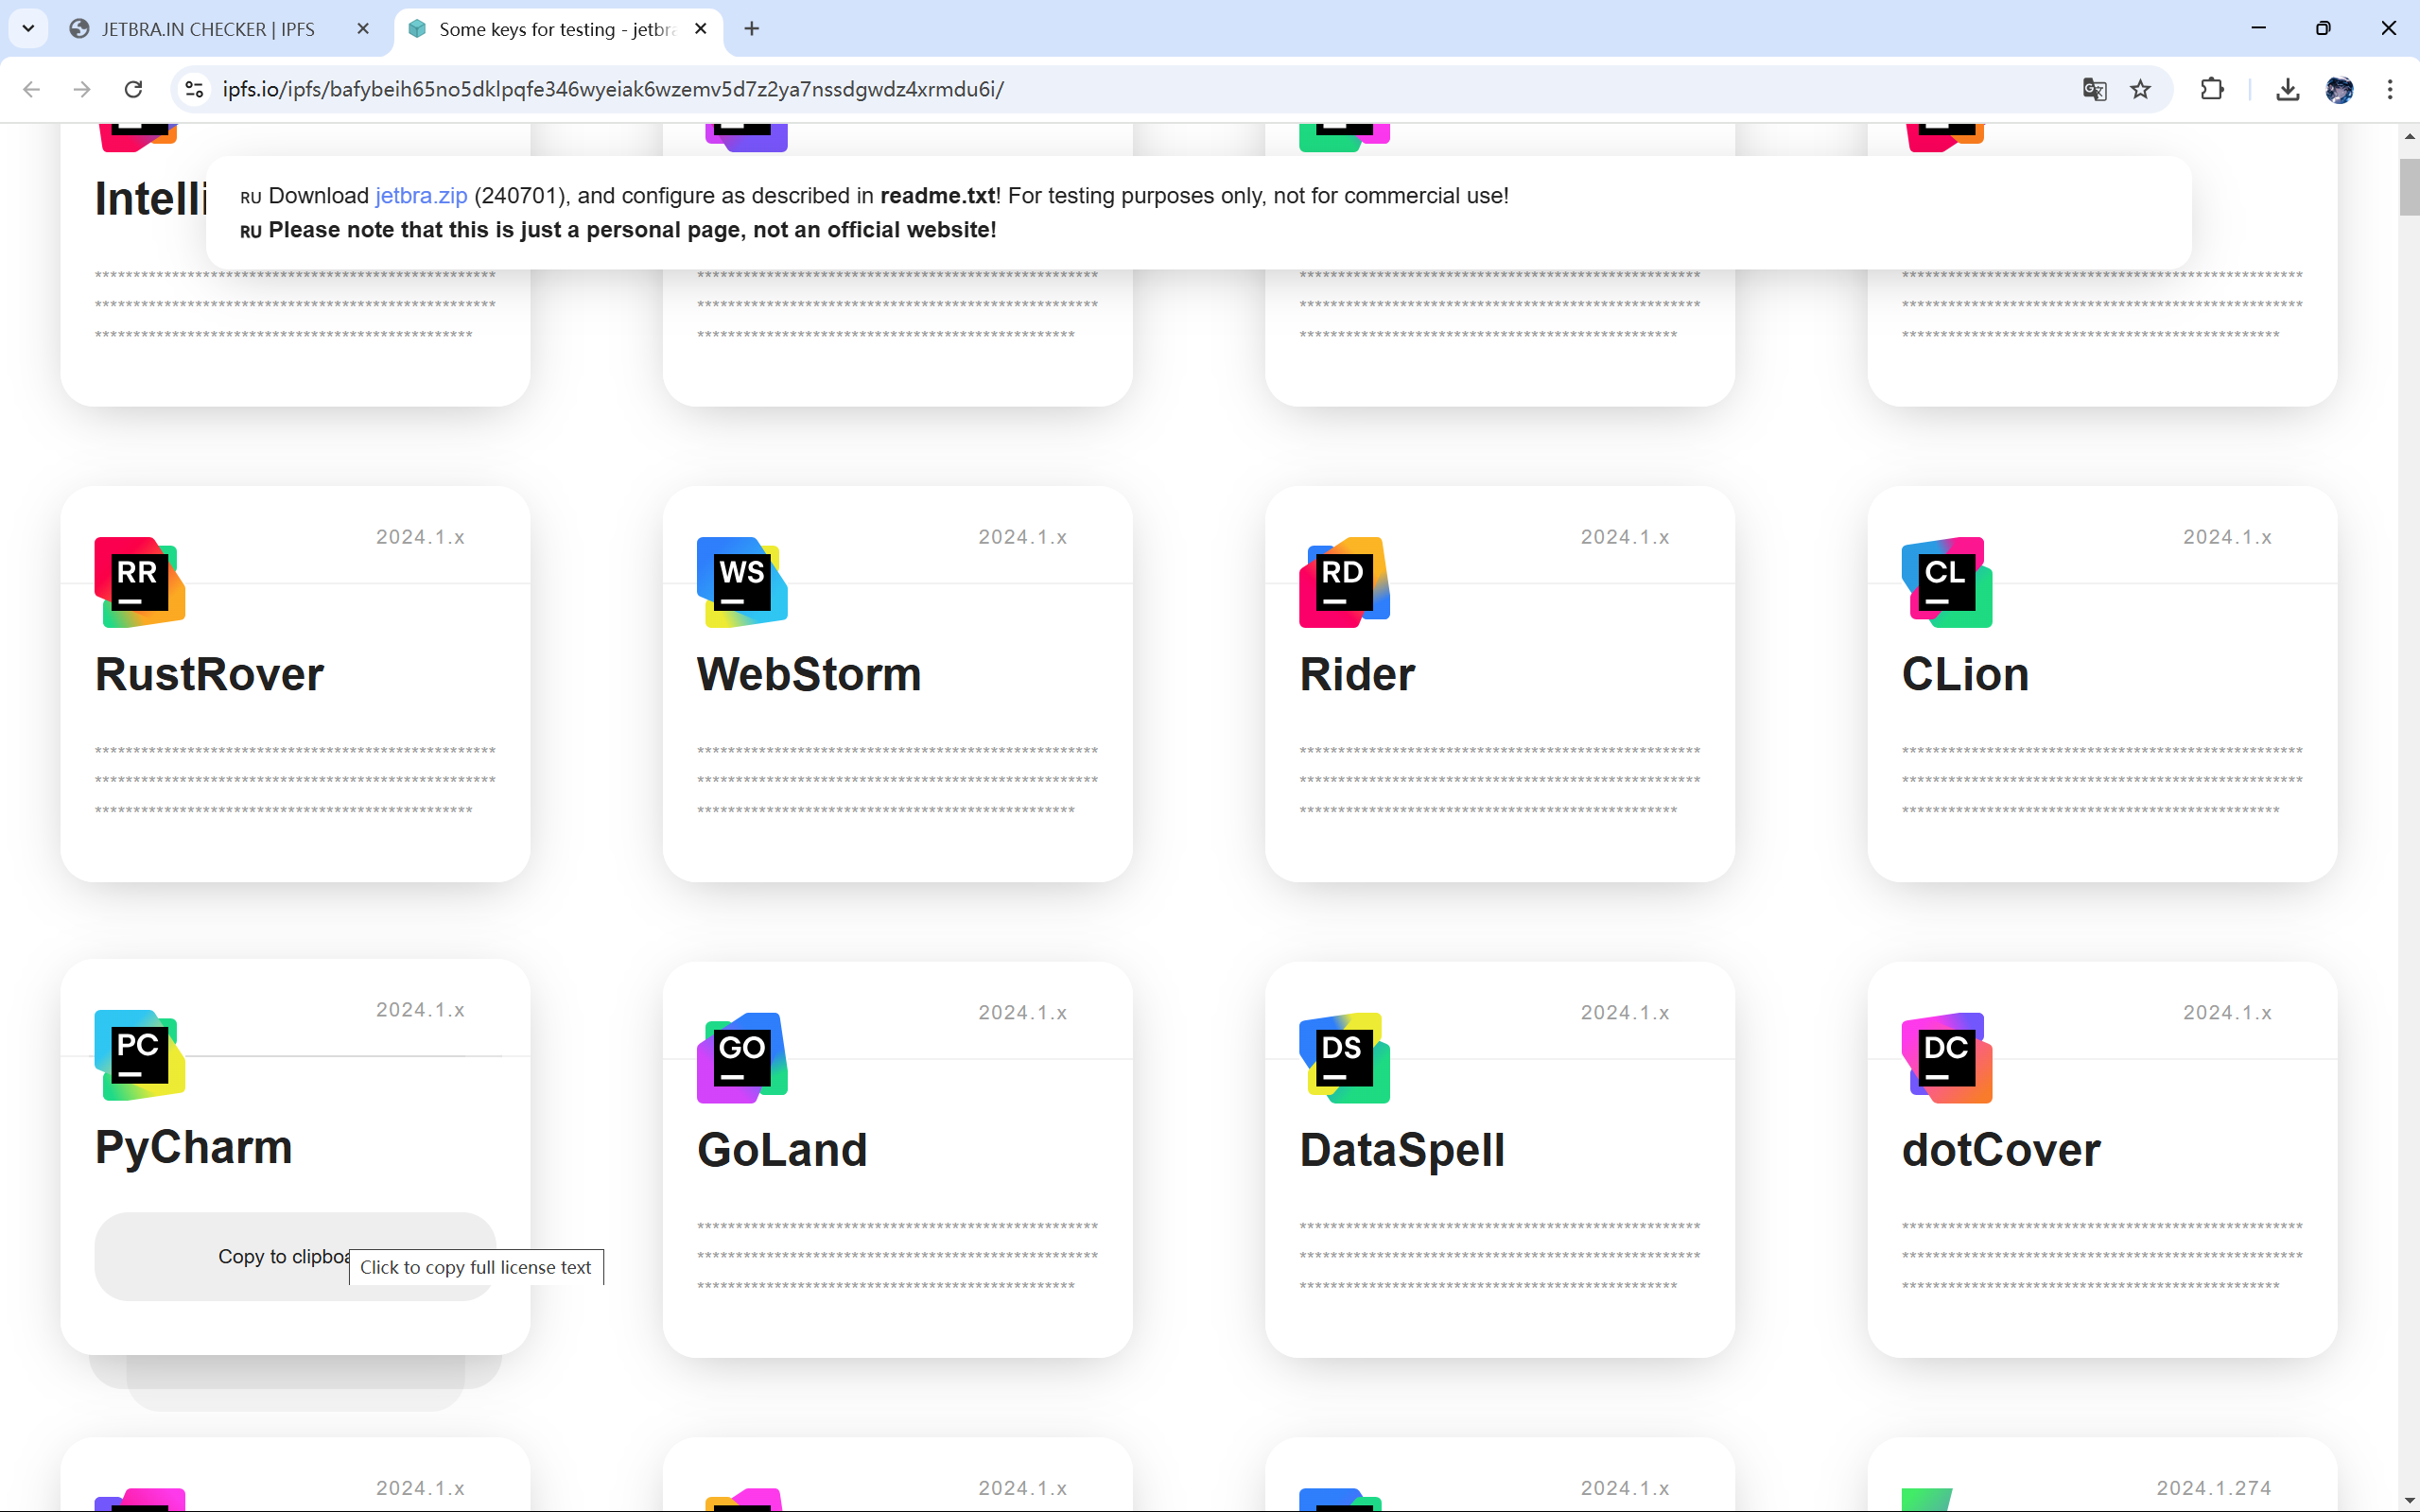Click the dotCover title
2420x1512 pixels.
pyautogui.click(x=2001, y=1150)
